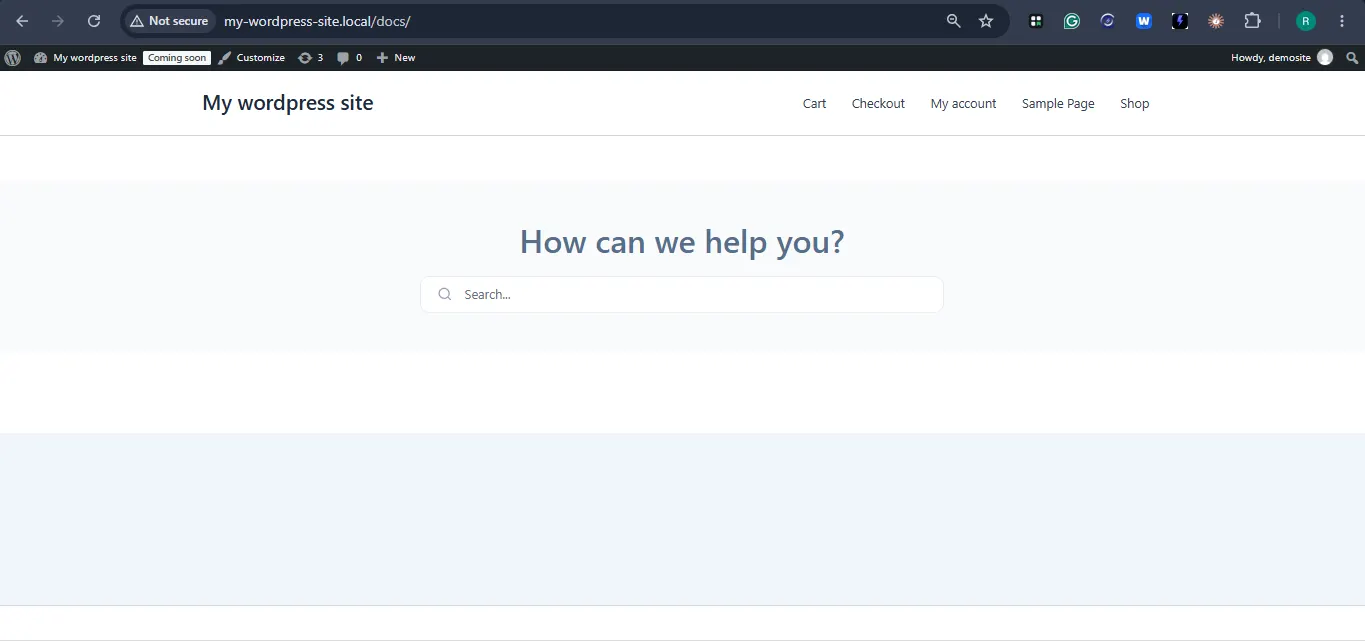Click the magnifier icon inside docs search

point(445,294)
